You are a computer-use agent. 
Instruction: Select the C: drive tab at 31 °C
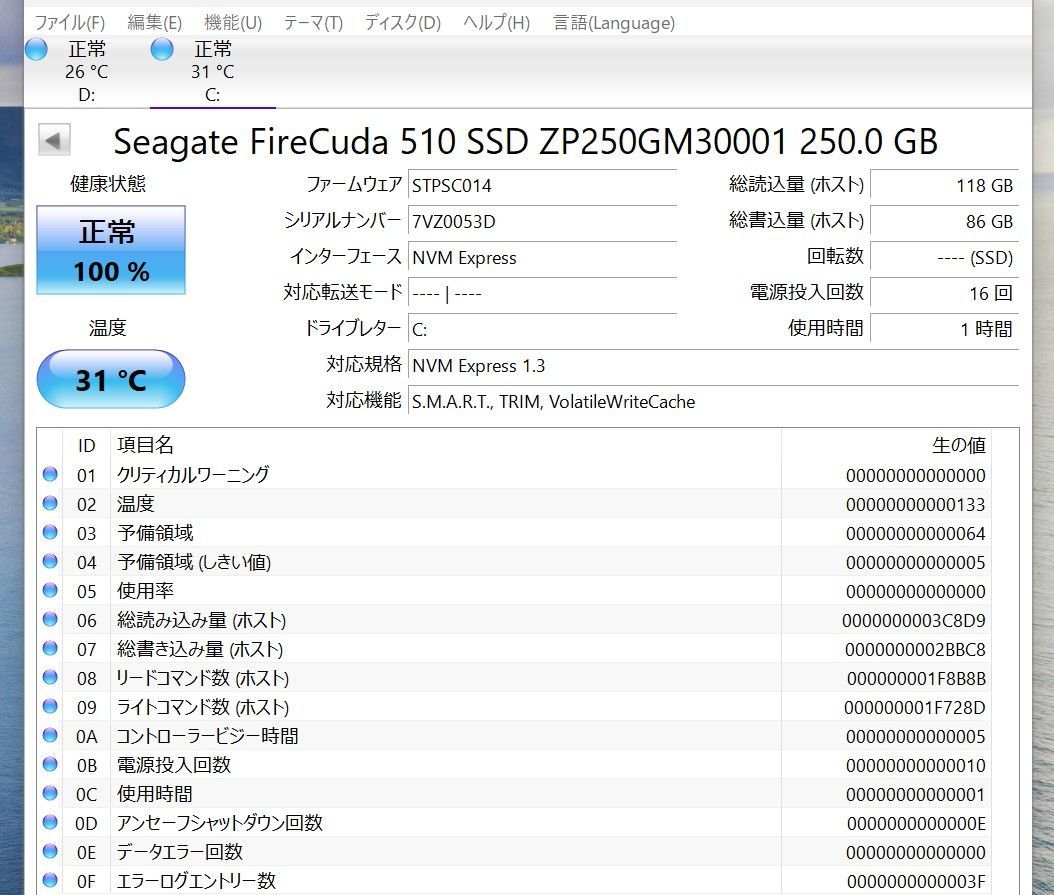point(212,72)
